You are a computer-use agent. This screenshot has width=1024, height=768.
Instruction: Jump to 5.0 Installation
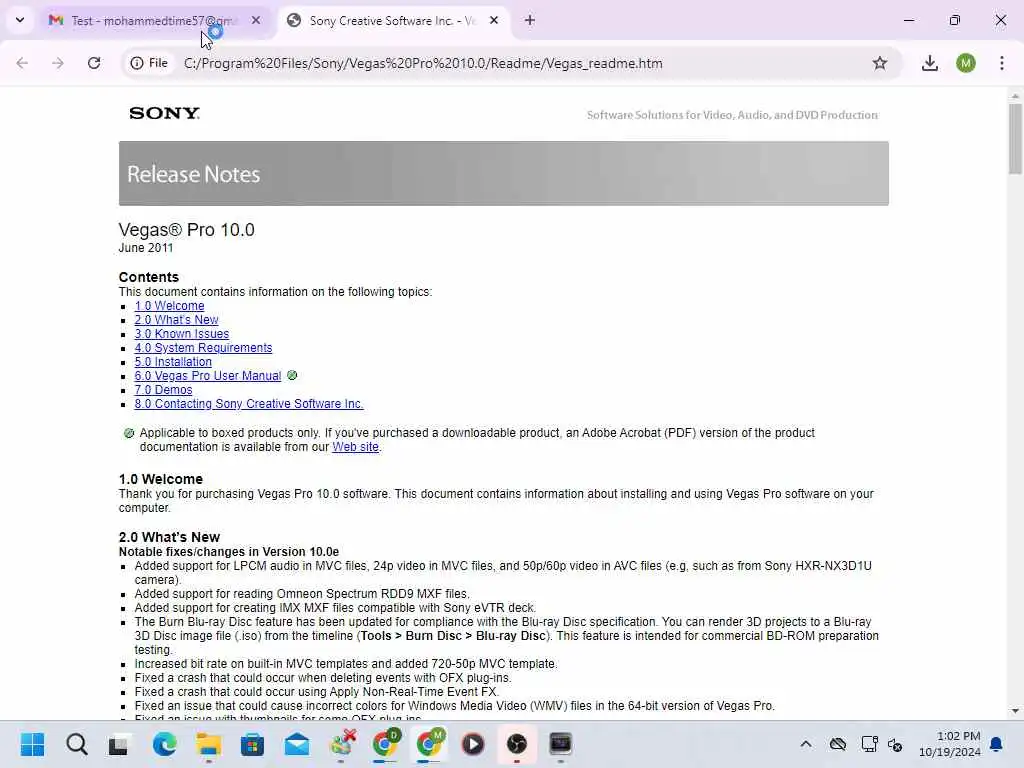pos(173,362)
